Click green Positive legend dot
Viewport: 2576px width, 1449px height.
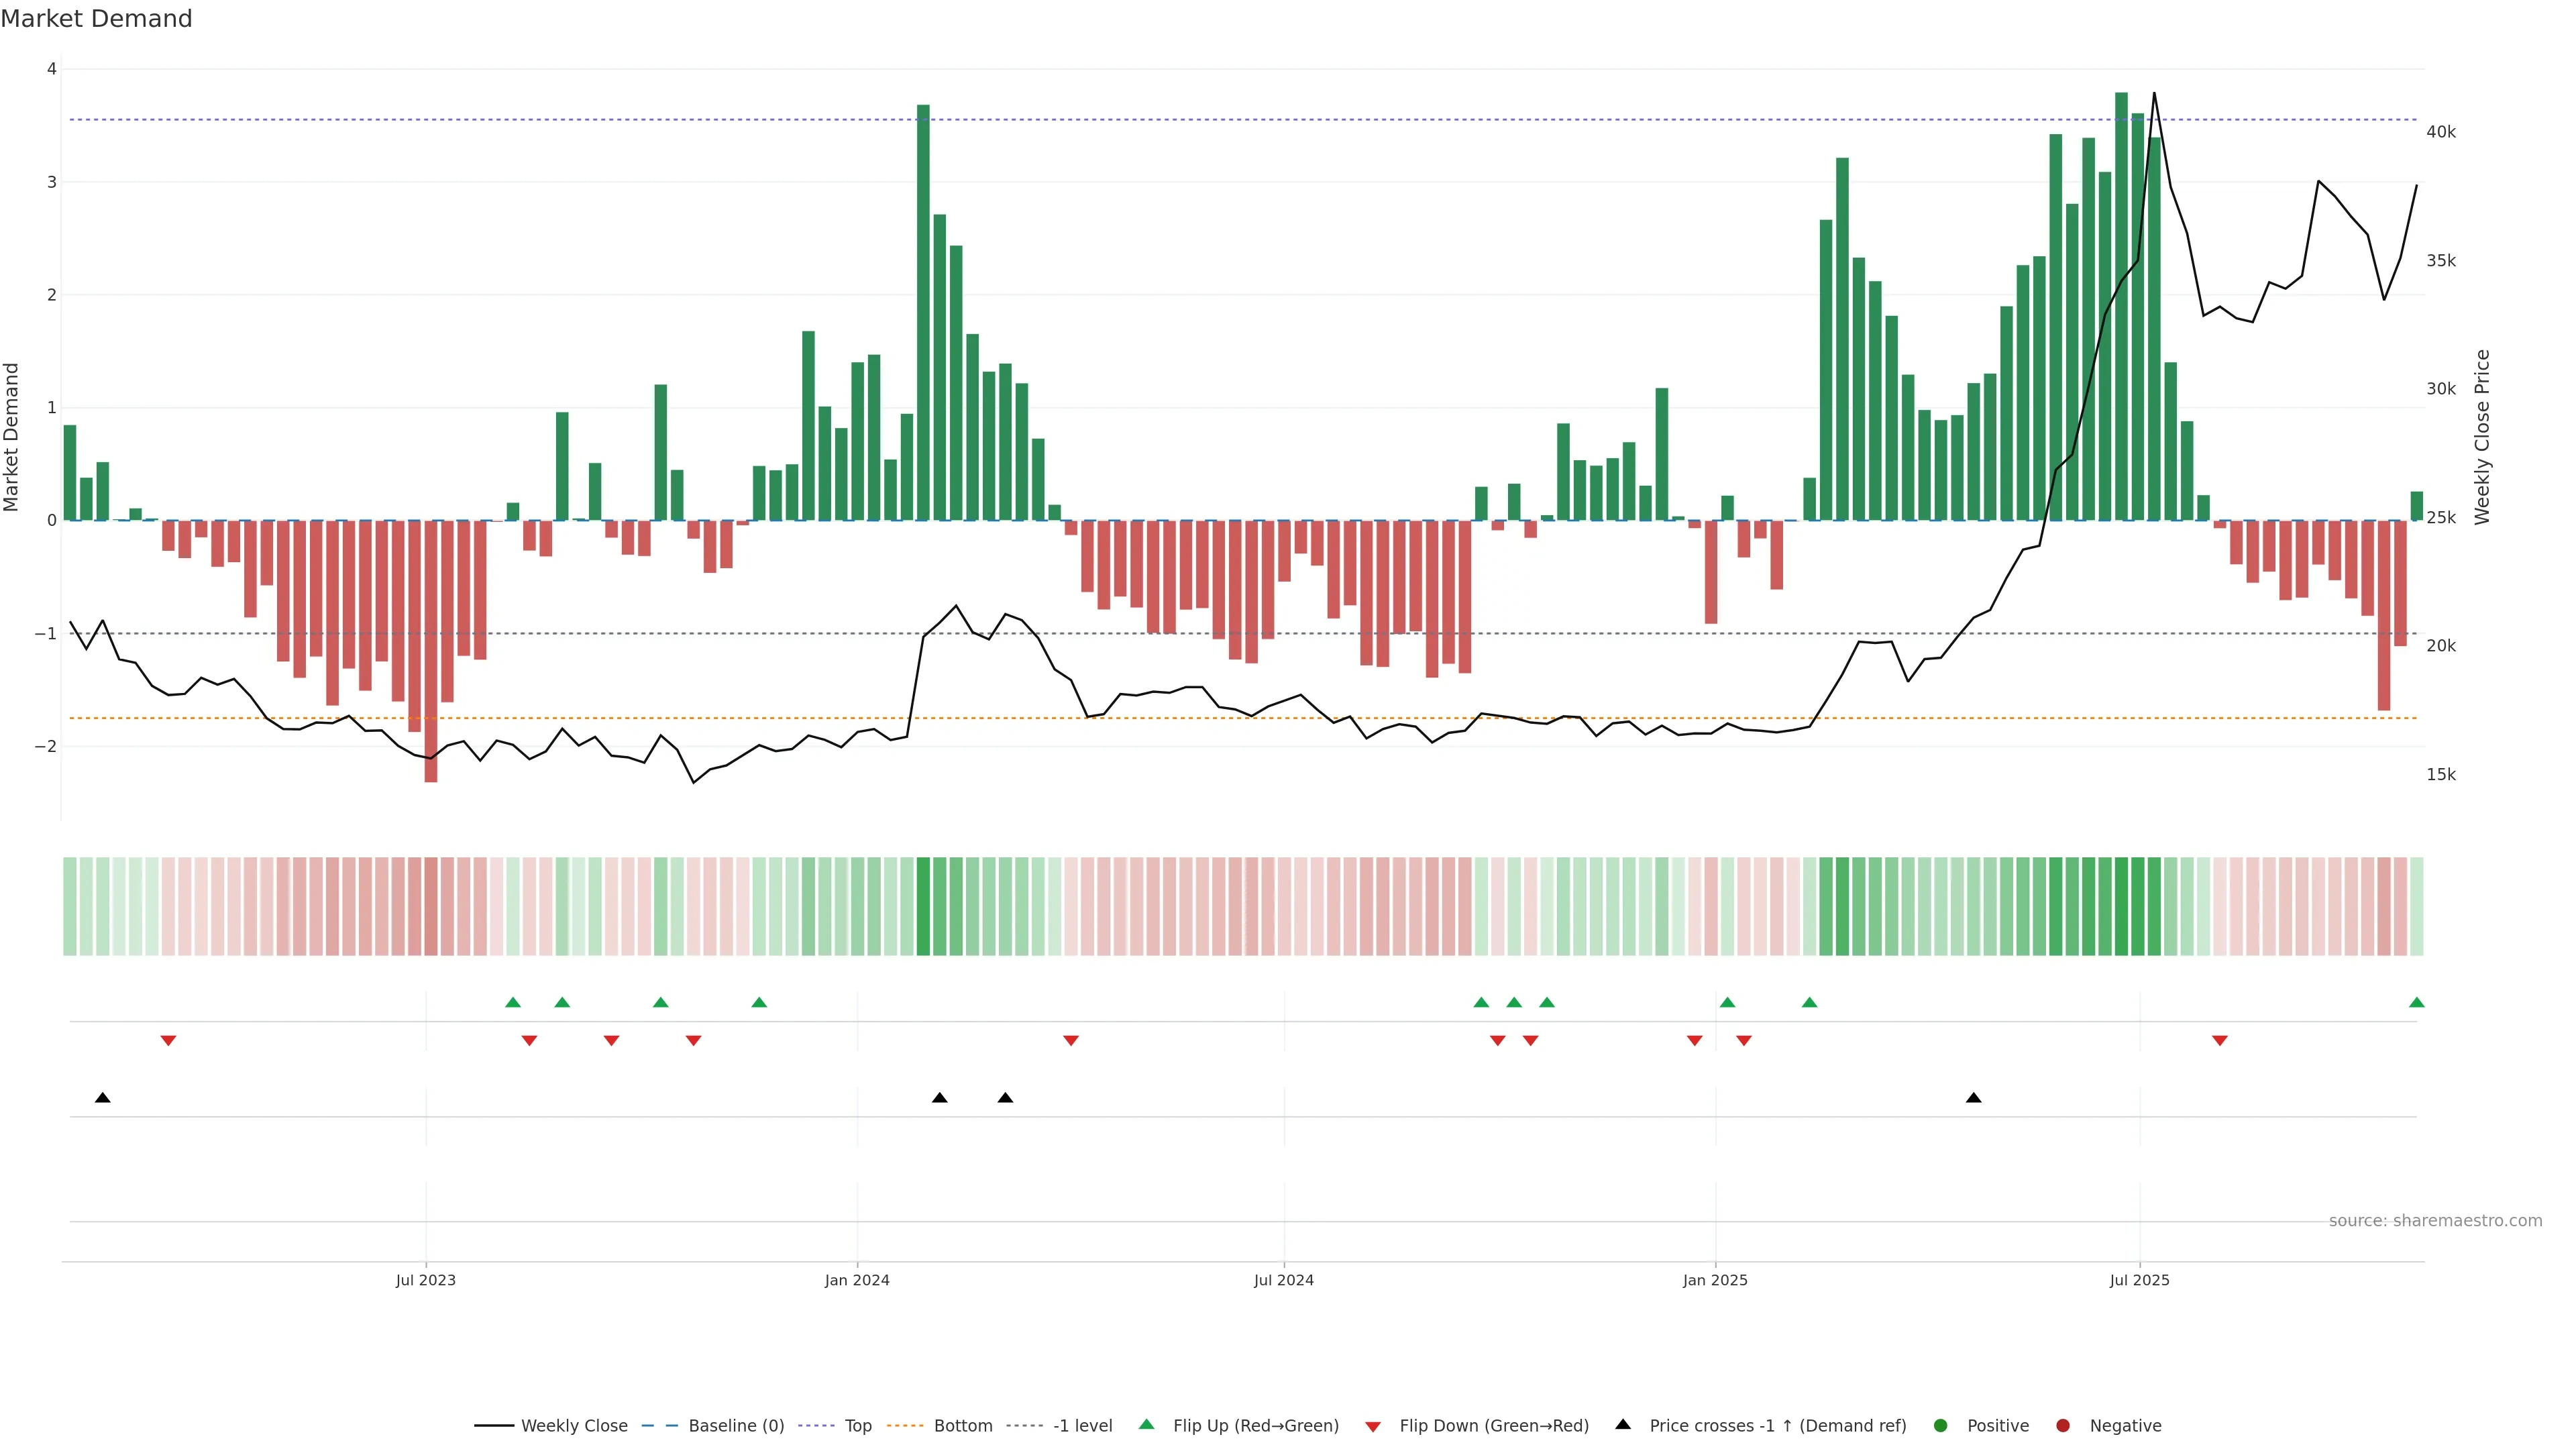coord(1941,1426)
